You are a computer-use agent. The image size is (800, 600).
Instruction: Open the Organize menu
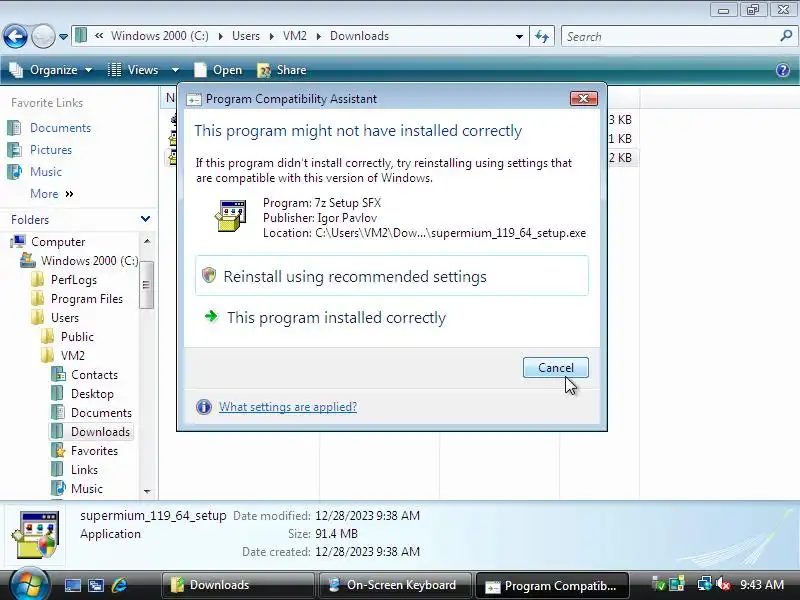[51, 70]
